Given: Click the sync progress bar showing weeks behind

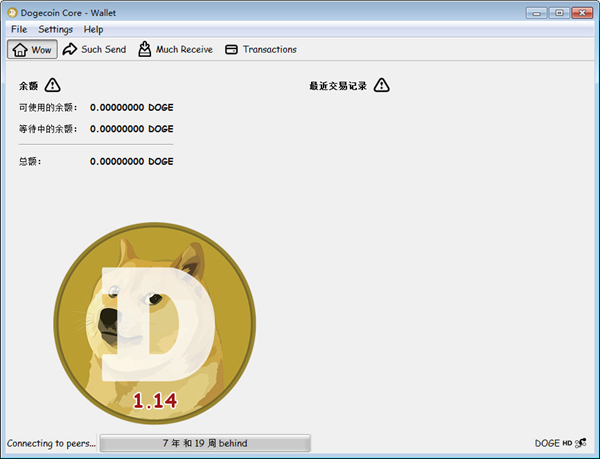Looking at the screenshot, I should 205,443.
